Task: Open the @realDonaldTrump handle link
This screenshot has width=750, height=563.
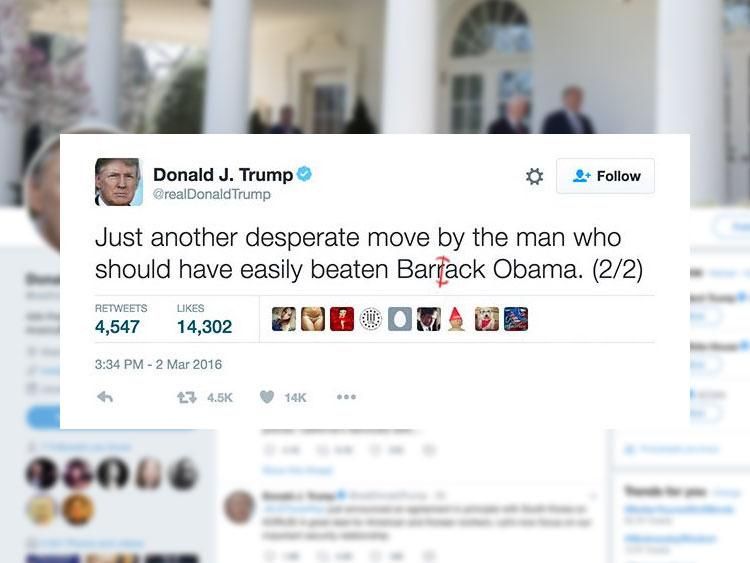Action: [x=211, y=194]
